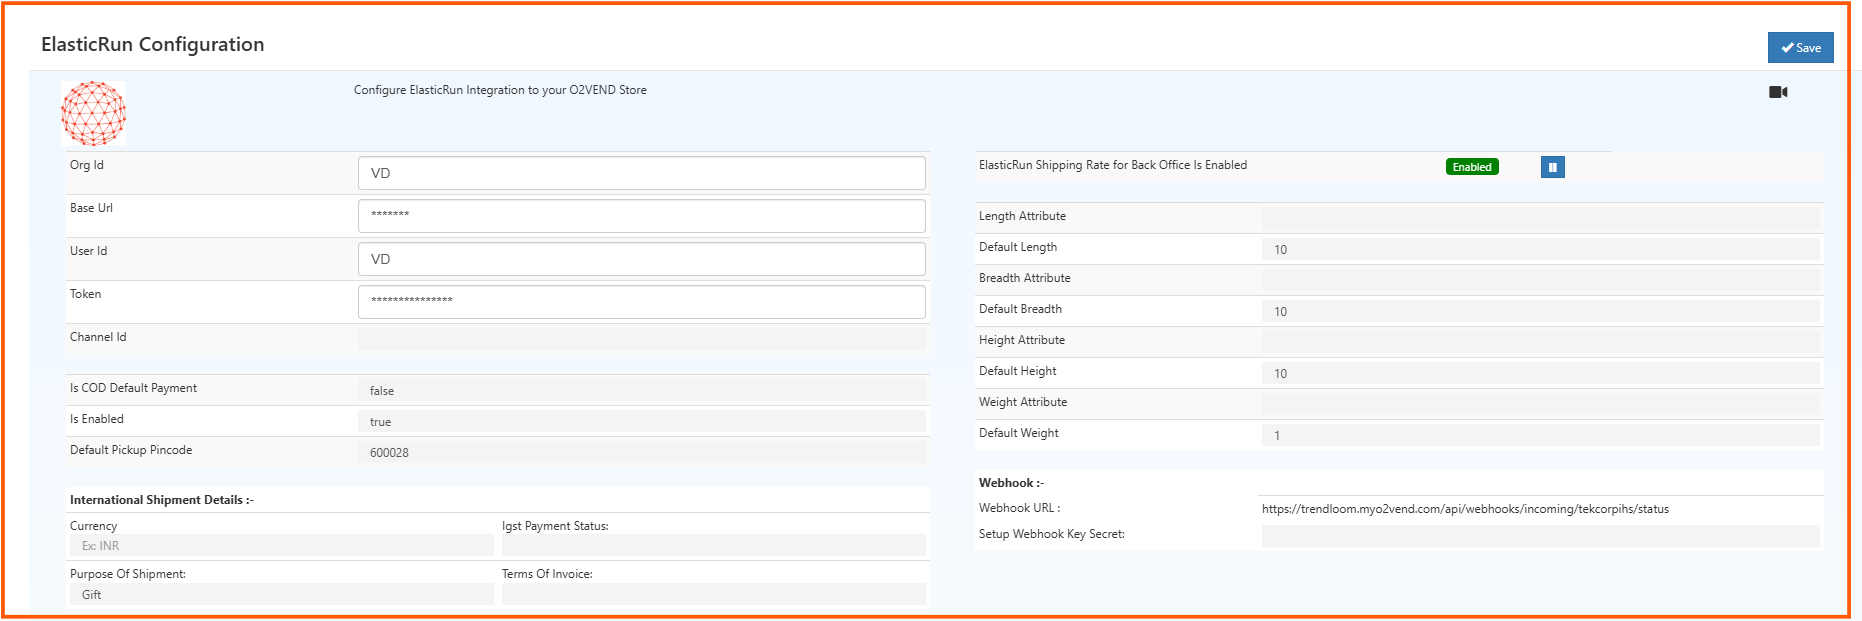Click the Height Attribute field
1862x621 pixels.
[1540, 342]
